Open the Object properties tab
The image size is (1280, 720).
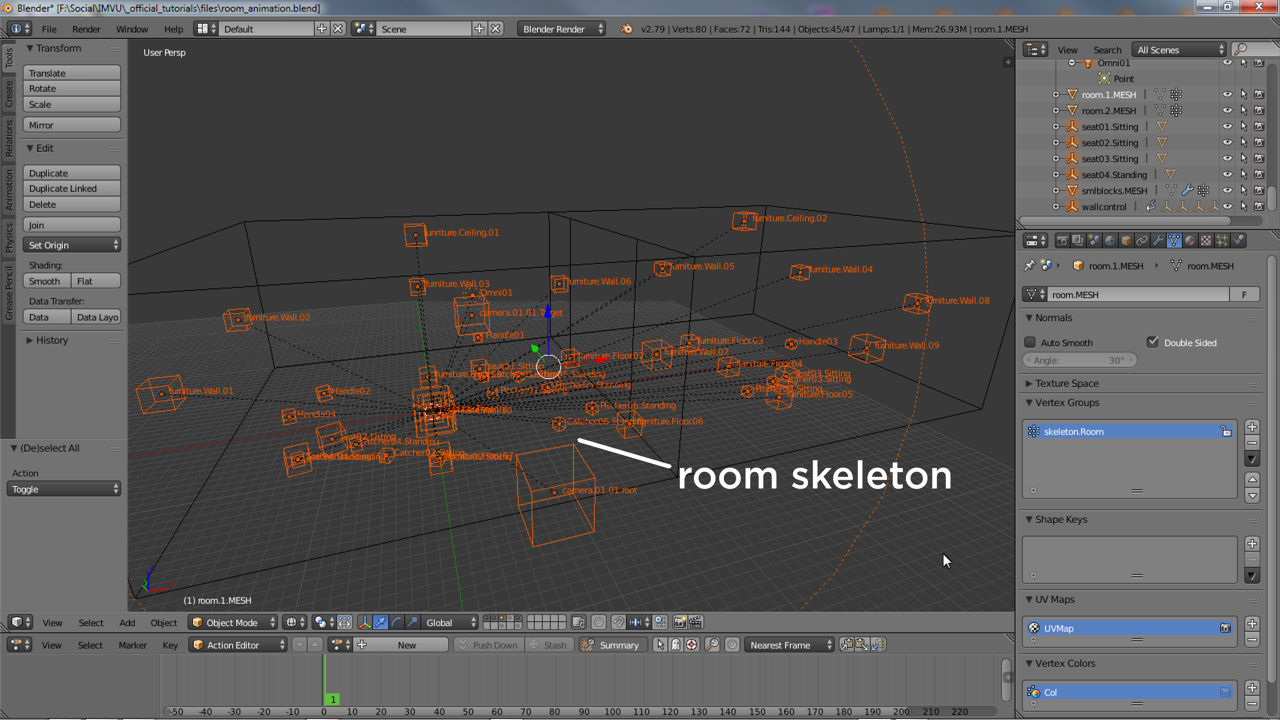pyautogui.click(x=1126, y=240)
